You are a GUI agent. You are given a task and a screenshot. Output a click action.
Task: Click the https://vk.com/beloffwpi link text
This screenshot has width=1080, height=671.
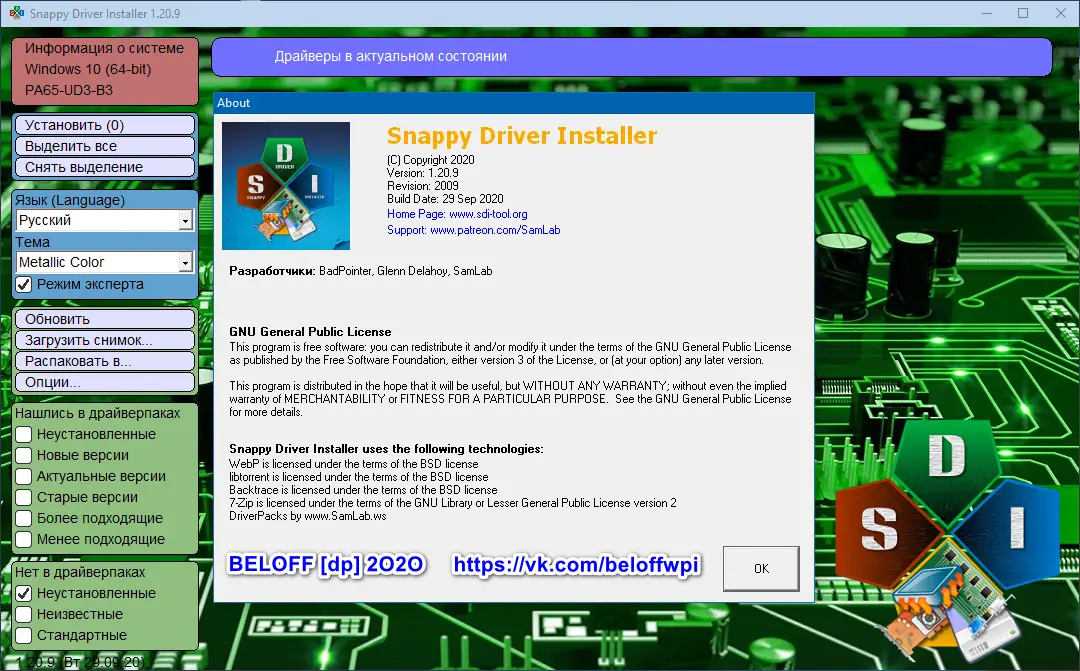(x=576, y=565)
